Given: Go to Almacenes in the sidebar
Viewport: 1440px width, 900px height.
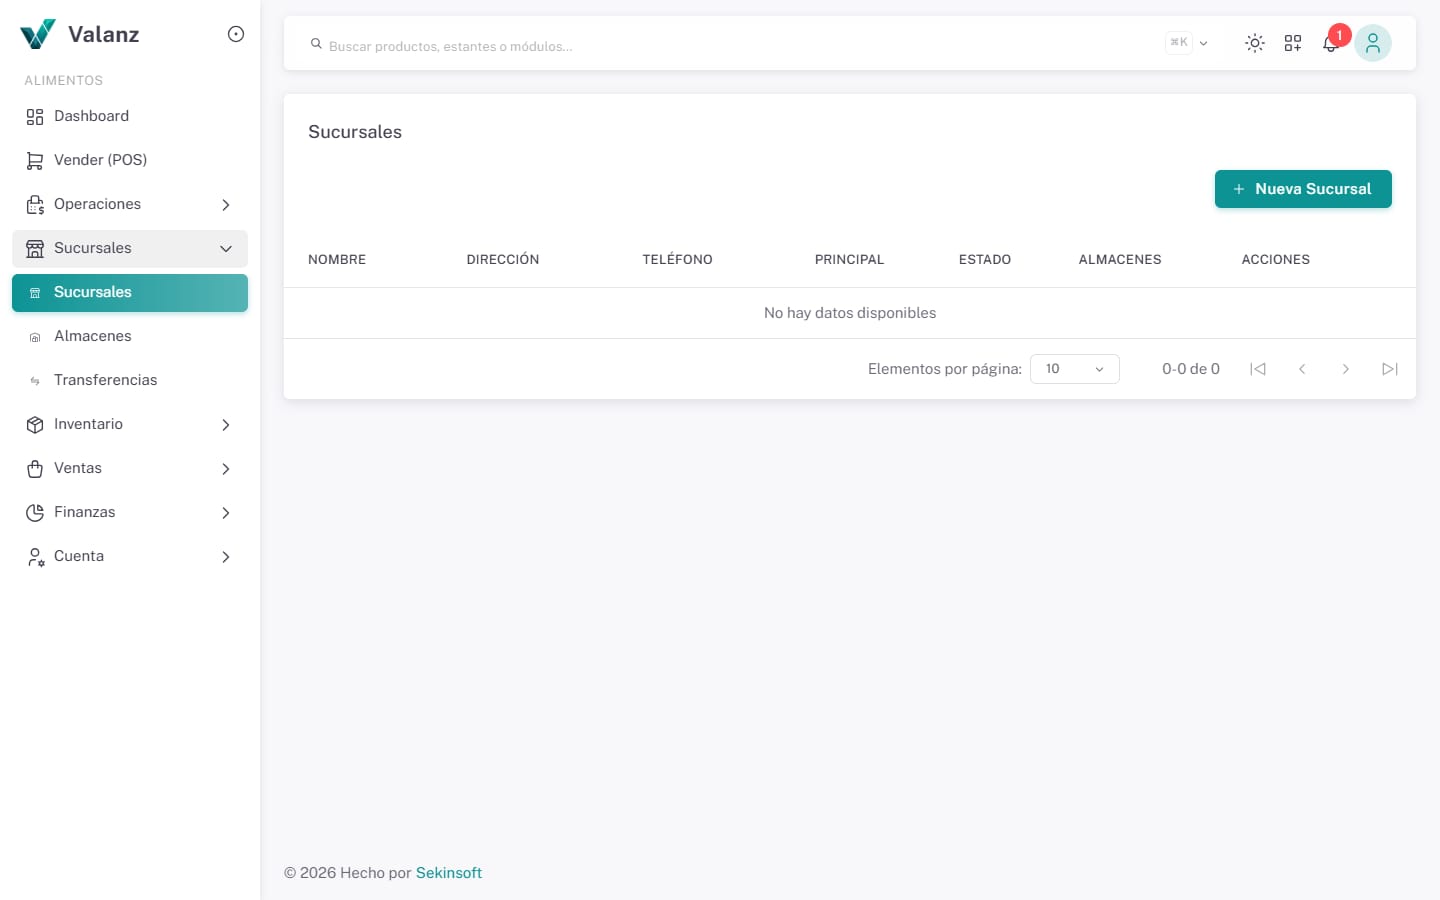Looking at the screenshot, I should (130, 336).
